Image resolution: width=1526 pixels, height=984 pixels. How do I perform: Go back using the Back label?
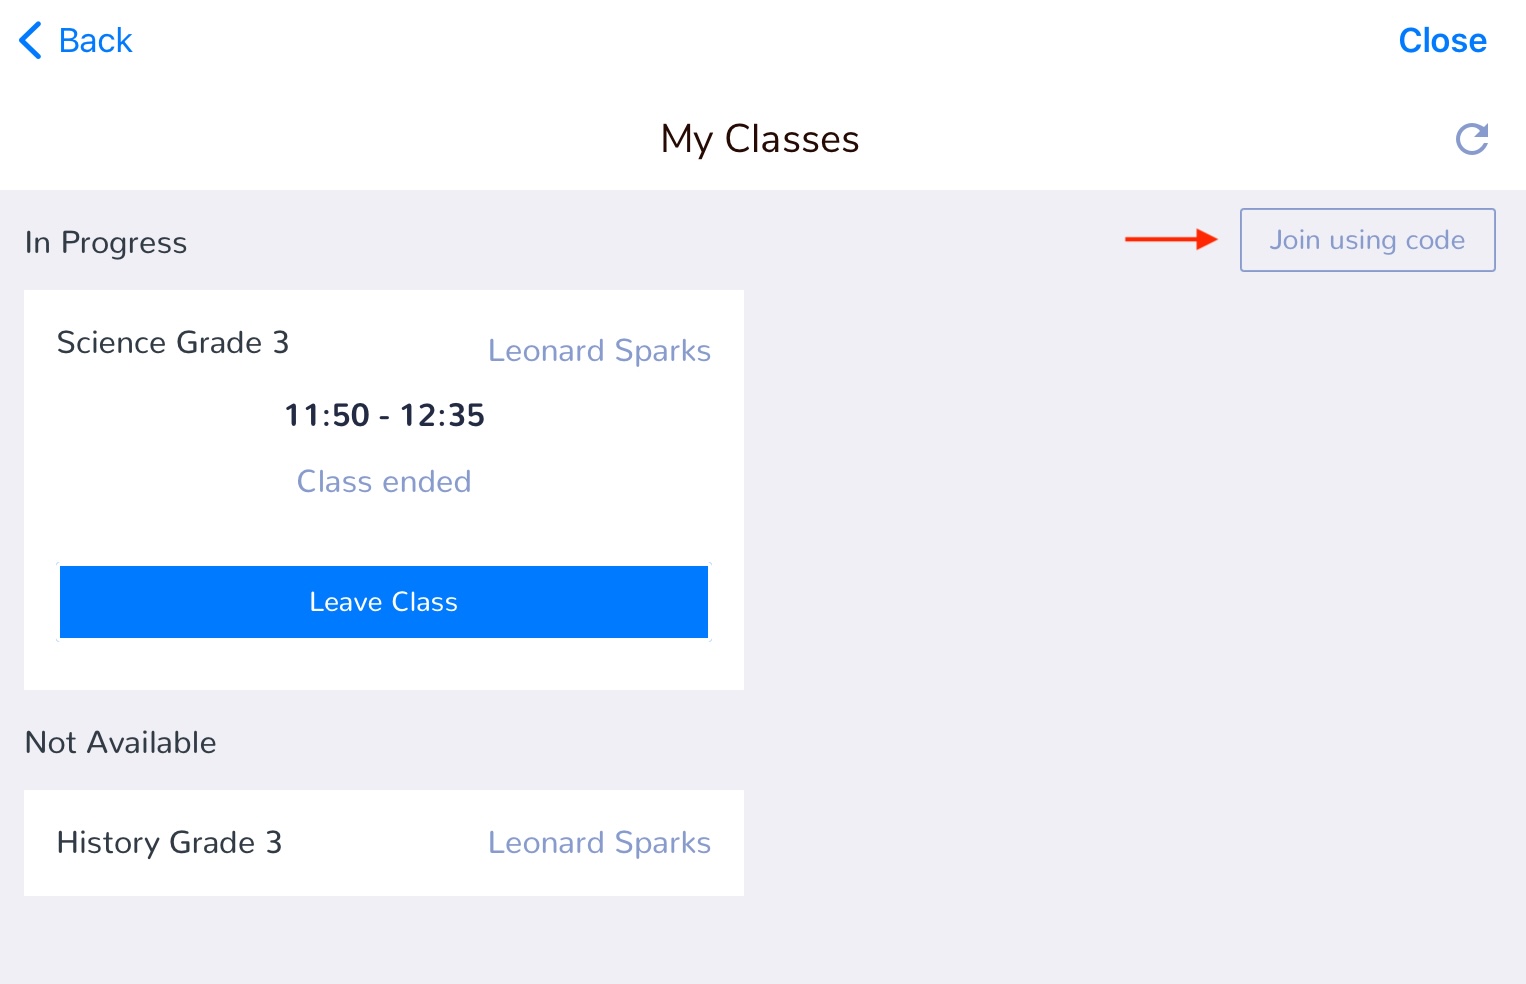(x=95, y=41)
